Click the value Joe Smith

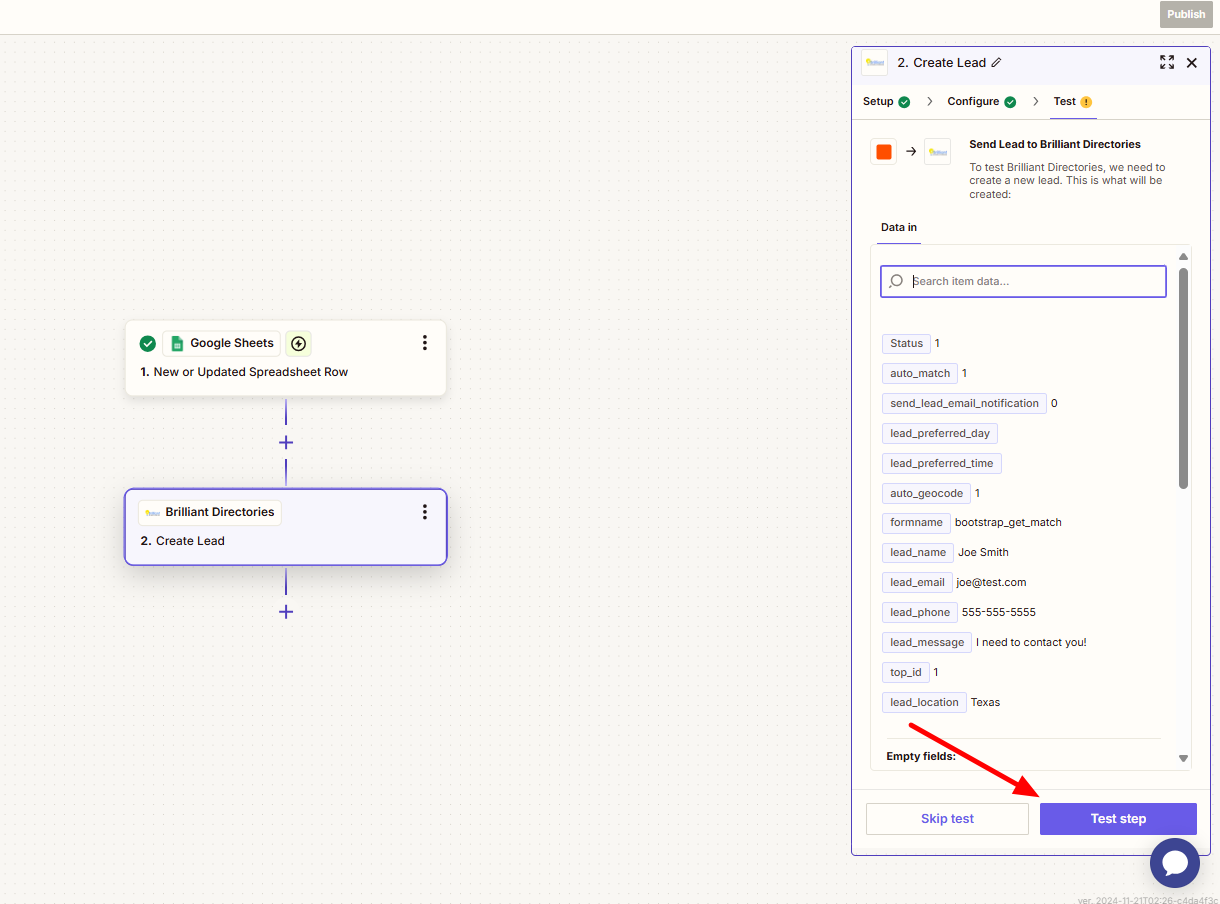coord(983,552)
